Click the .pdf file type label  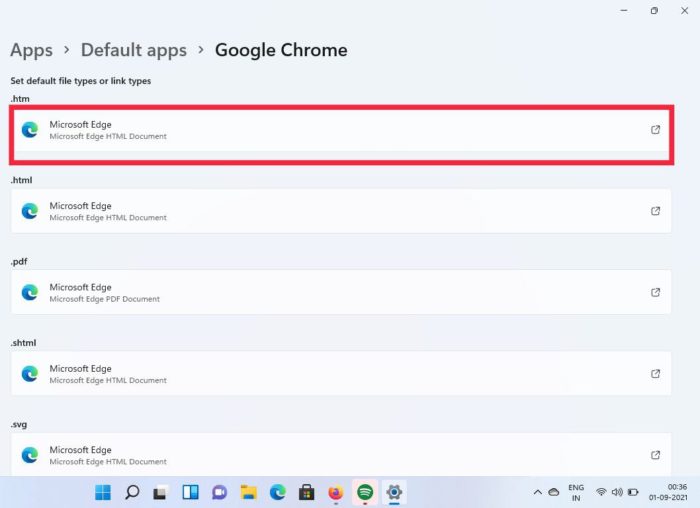click(19, 262)
